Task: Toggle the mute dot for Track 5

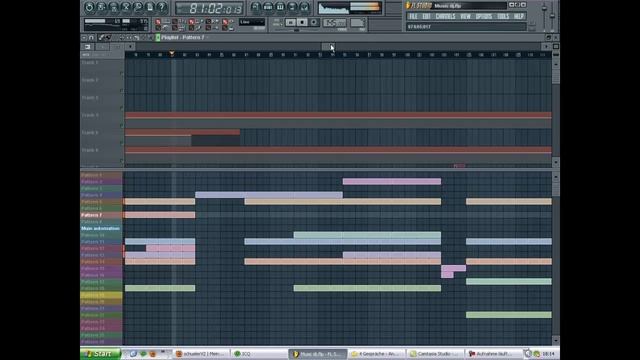Action: click(122, 143)
